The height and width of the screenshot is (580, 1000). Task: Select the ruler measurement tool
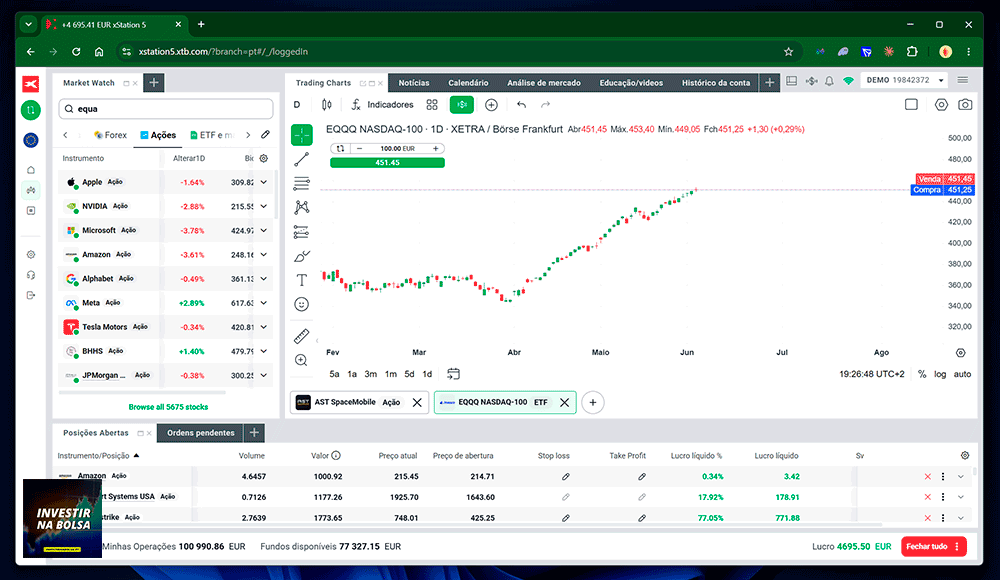[x=302, y=336]
